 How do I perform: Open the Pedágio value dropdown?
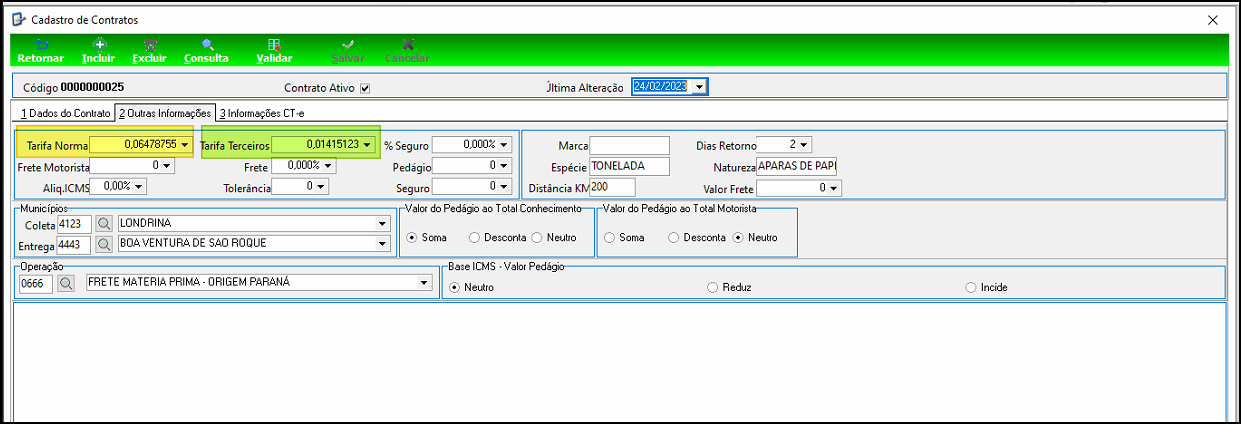[x=505, y=166]
